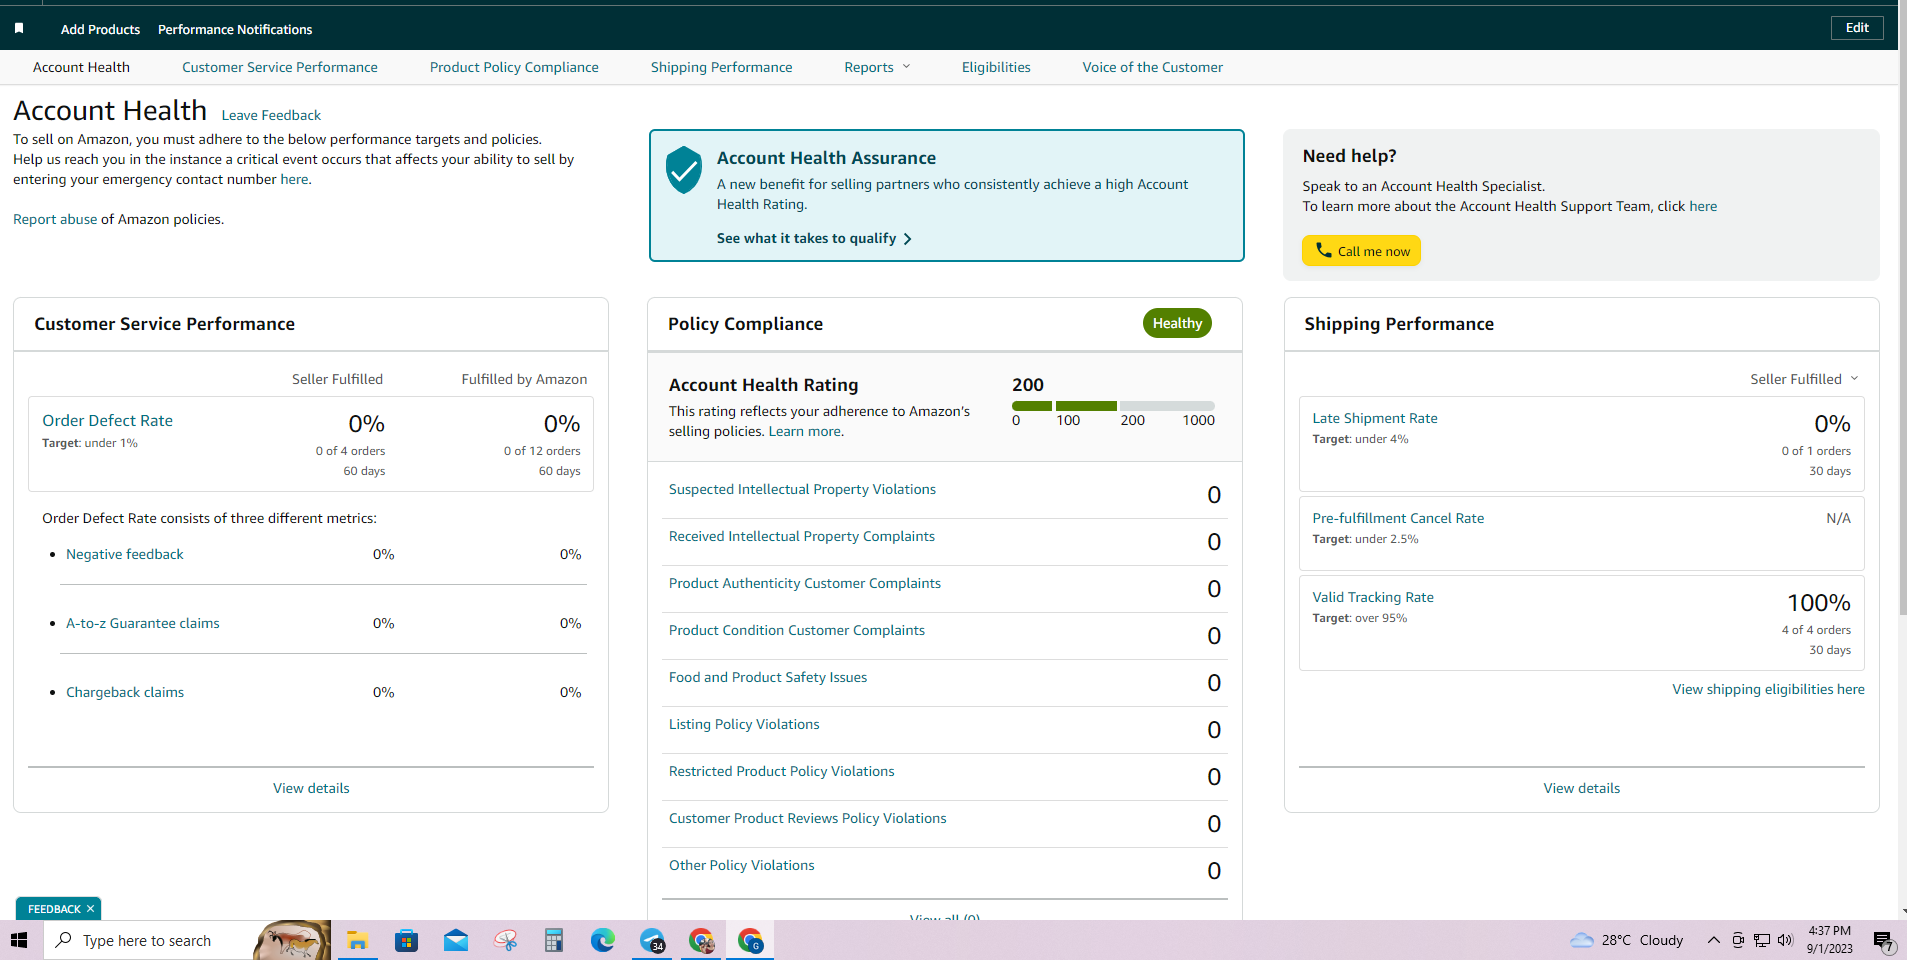Open the Late Shipment Rate link
Image resolution: width=1907 pixels, height=960 pixels.
click(1375, 418)
